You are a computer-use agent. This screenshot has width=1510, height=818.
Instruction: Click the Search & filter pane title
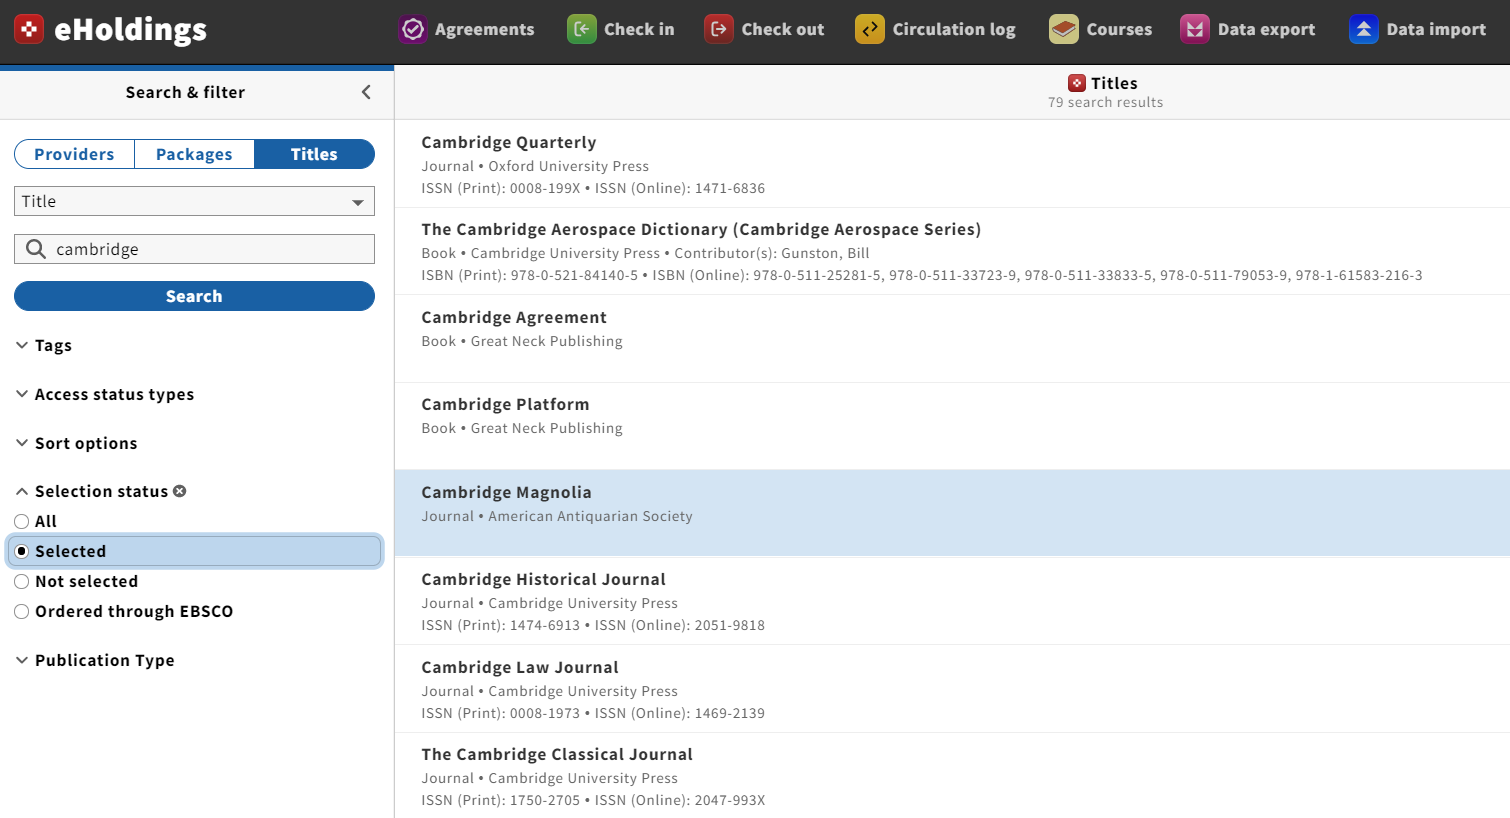coord(185,92)
